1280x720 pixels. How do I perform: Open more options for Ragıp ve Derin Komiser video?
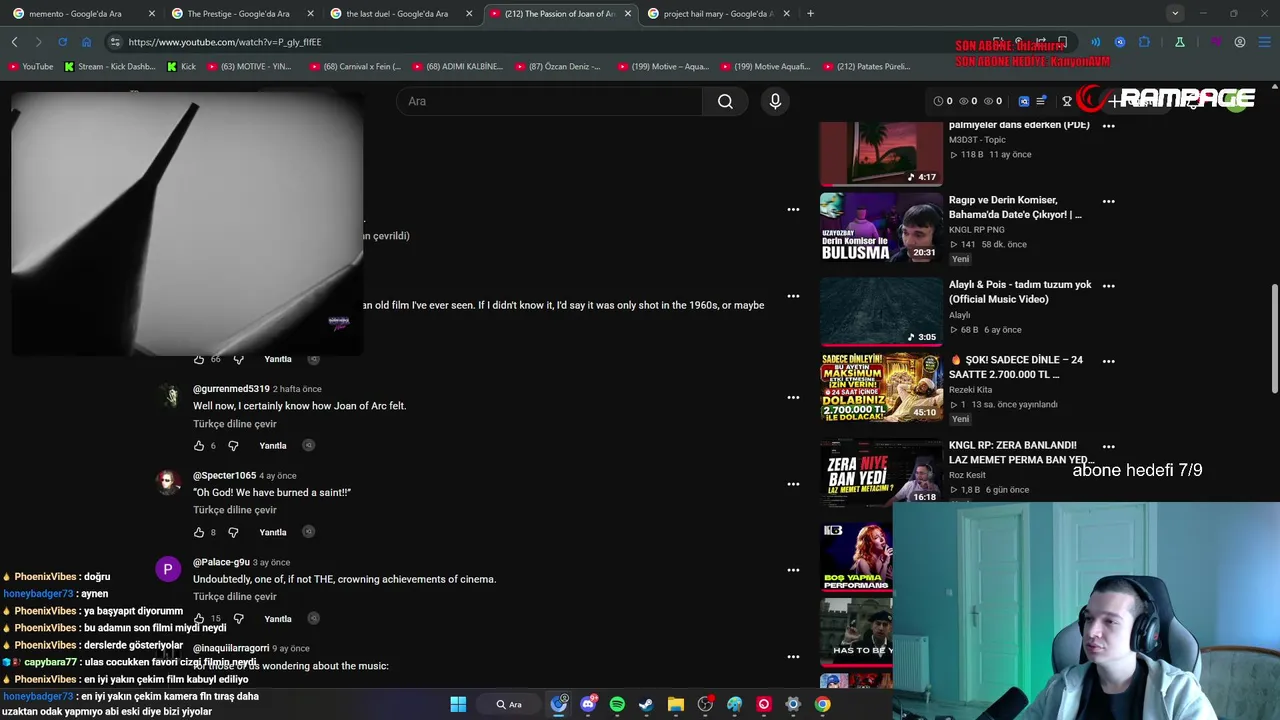click(1108, 201)
